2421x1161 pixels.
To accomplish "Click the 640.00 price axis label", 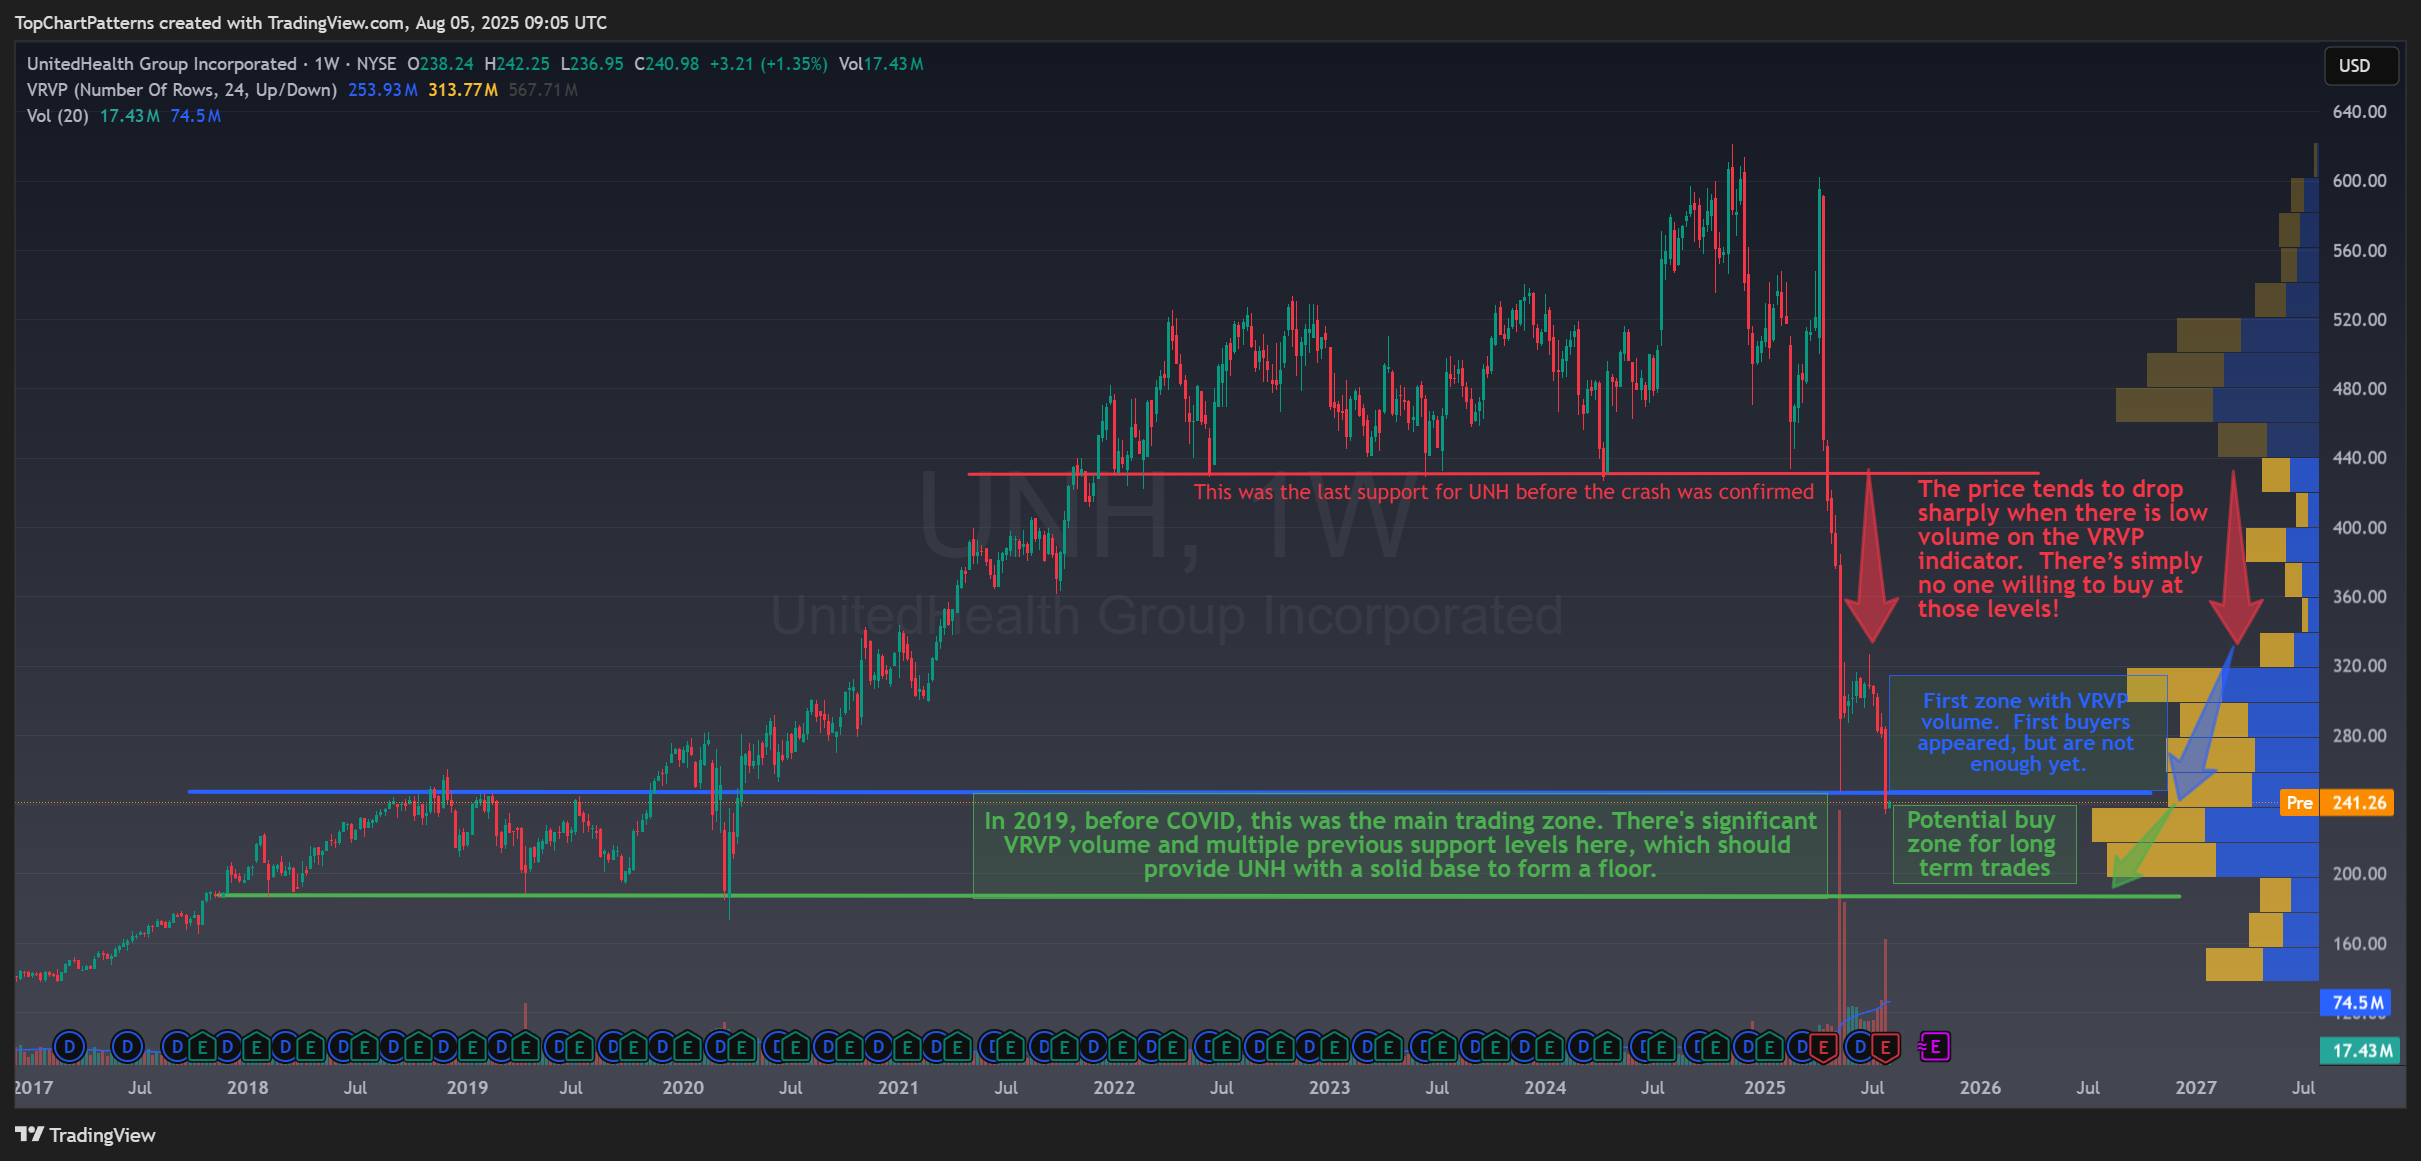I will click(x=2359, y=112).
